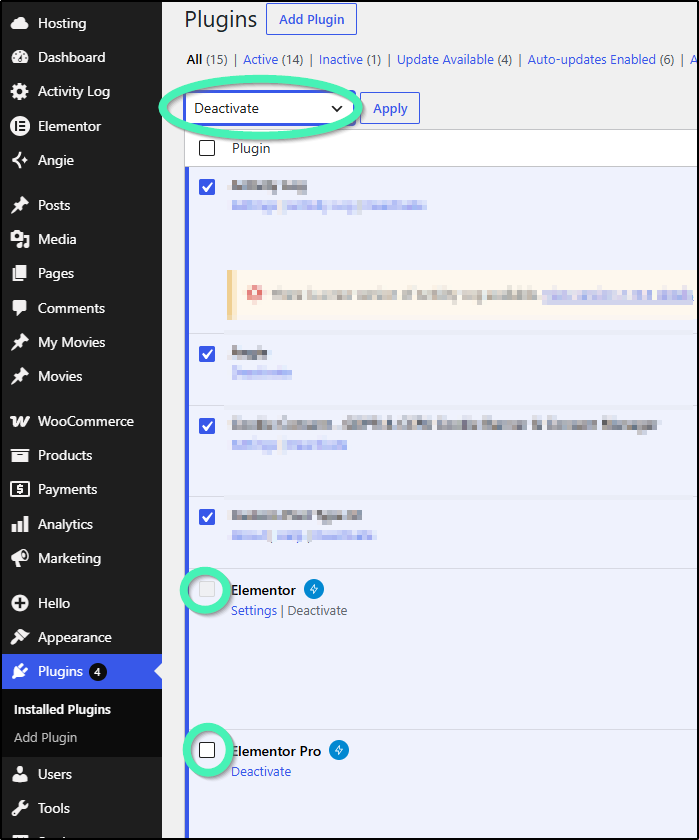Click the Hello plus-circle icon
The image size is (699, 840).
point(20,603)
